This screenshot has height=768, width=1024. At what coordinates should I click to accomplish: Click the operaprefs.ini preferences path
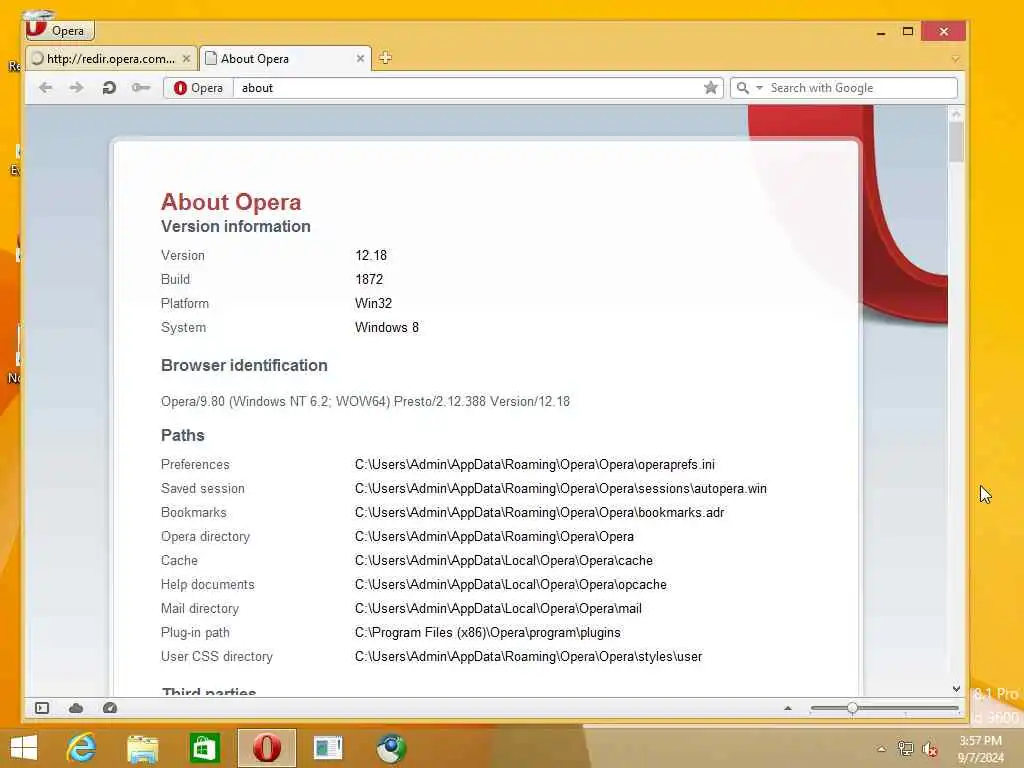[535, 465]
